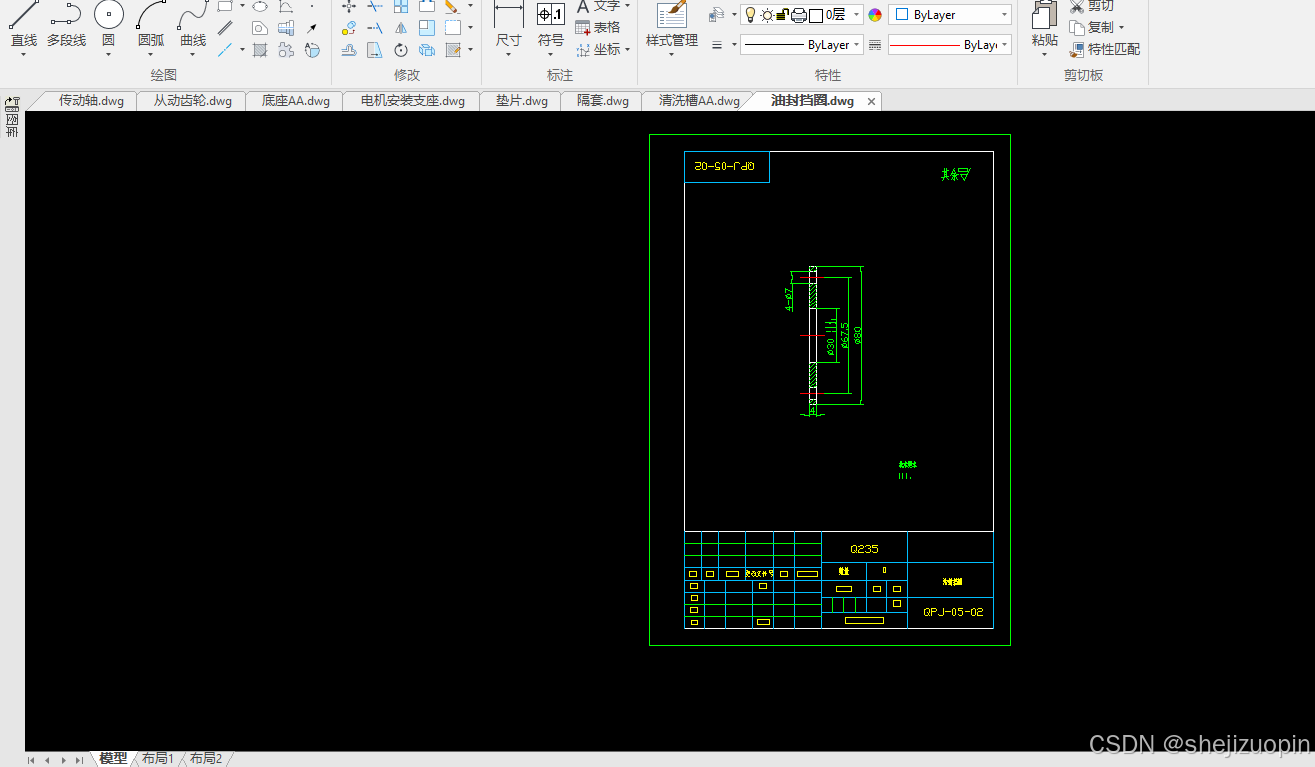
Task: Select the Mirror tool in 修改
Action: click(x=401, y=27)
